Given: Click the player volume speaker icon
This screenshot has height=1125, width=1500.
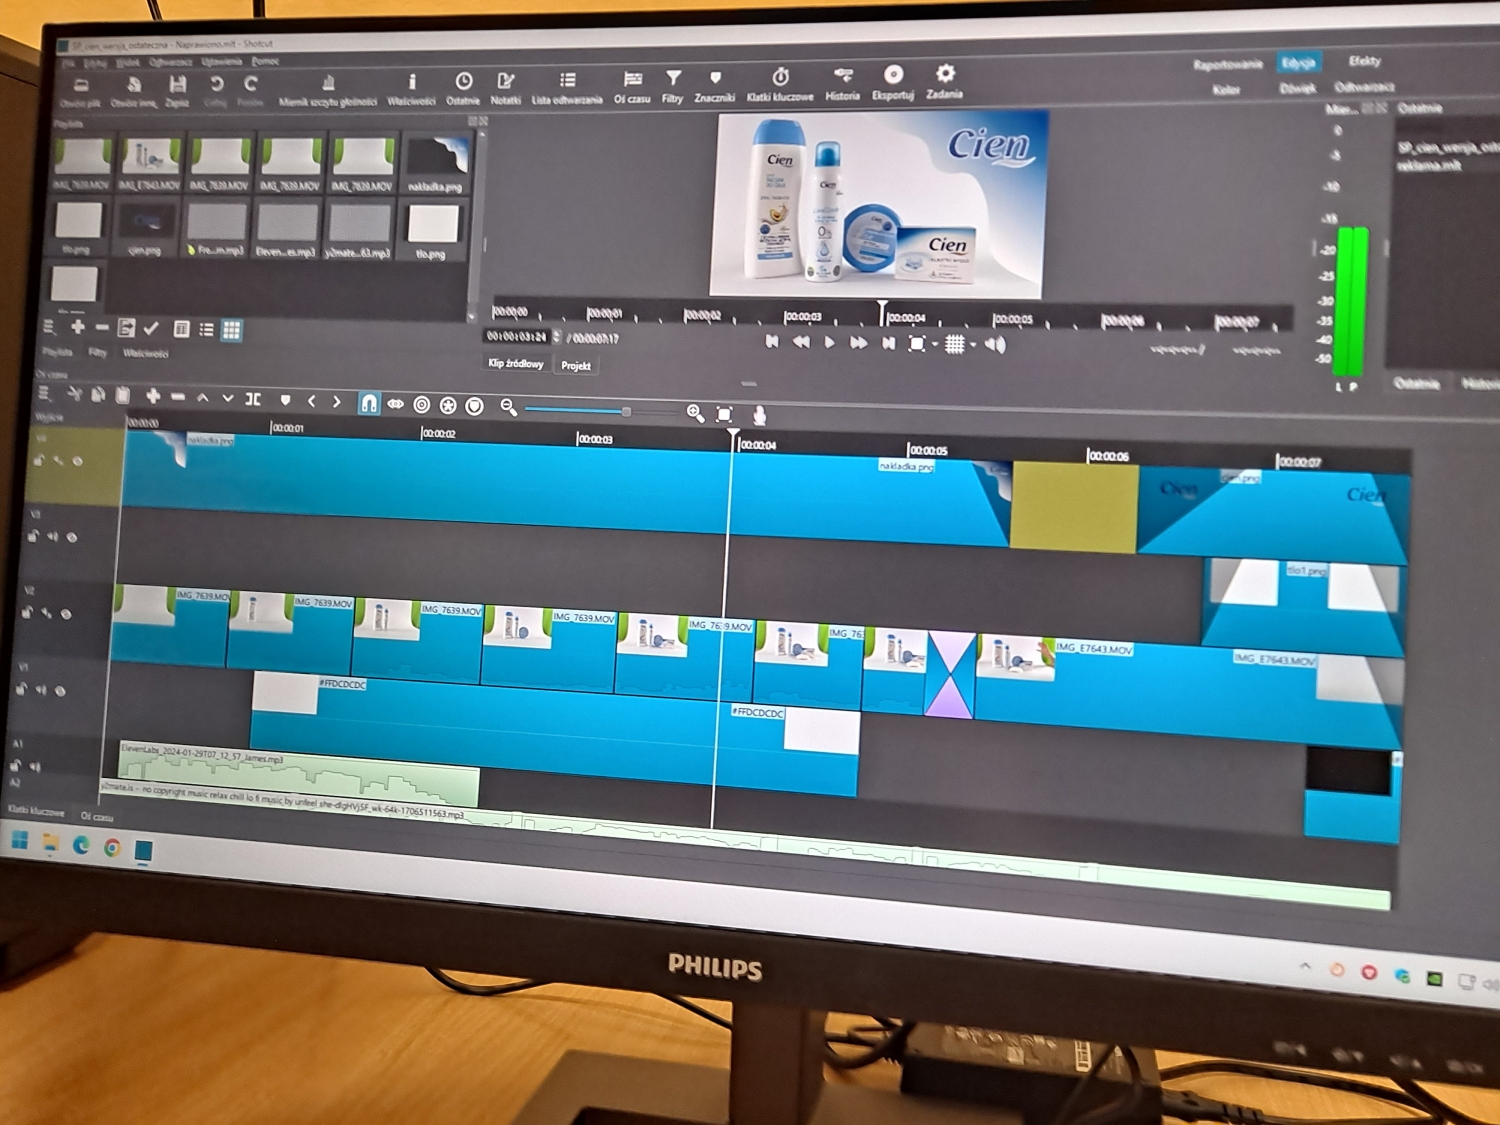Looking at the screenshot, I should (x=995, y=345).
